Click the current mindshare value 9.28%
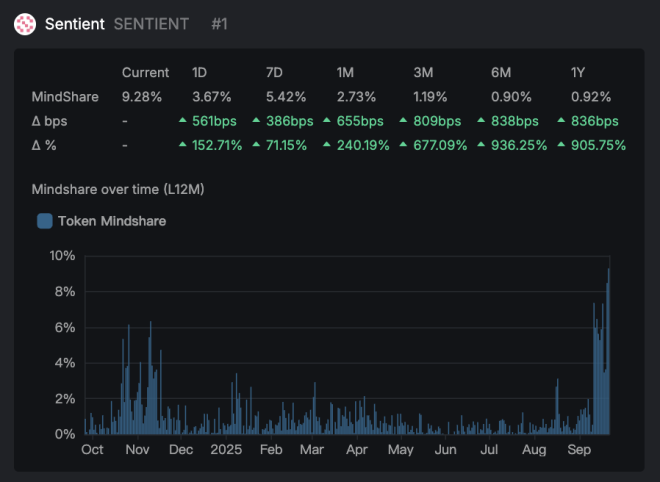 142,97
